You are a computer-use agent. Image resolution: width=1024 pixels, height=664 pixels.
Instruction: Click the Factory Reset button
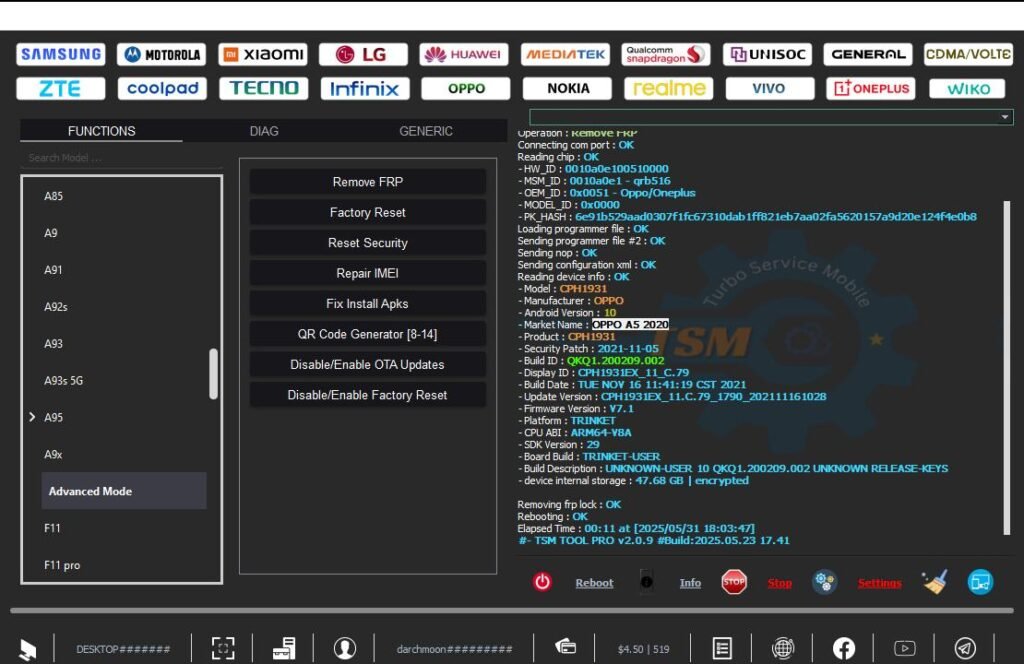coord(368,212)
